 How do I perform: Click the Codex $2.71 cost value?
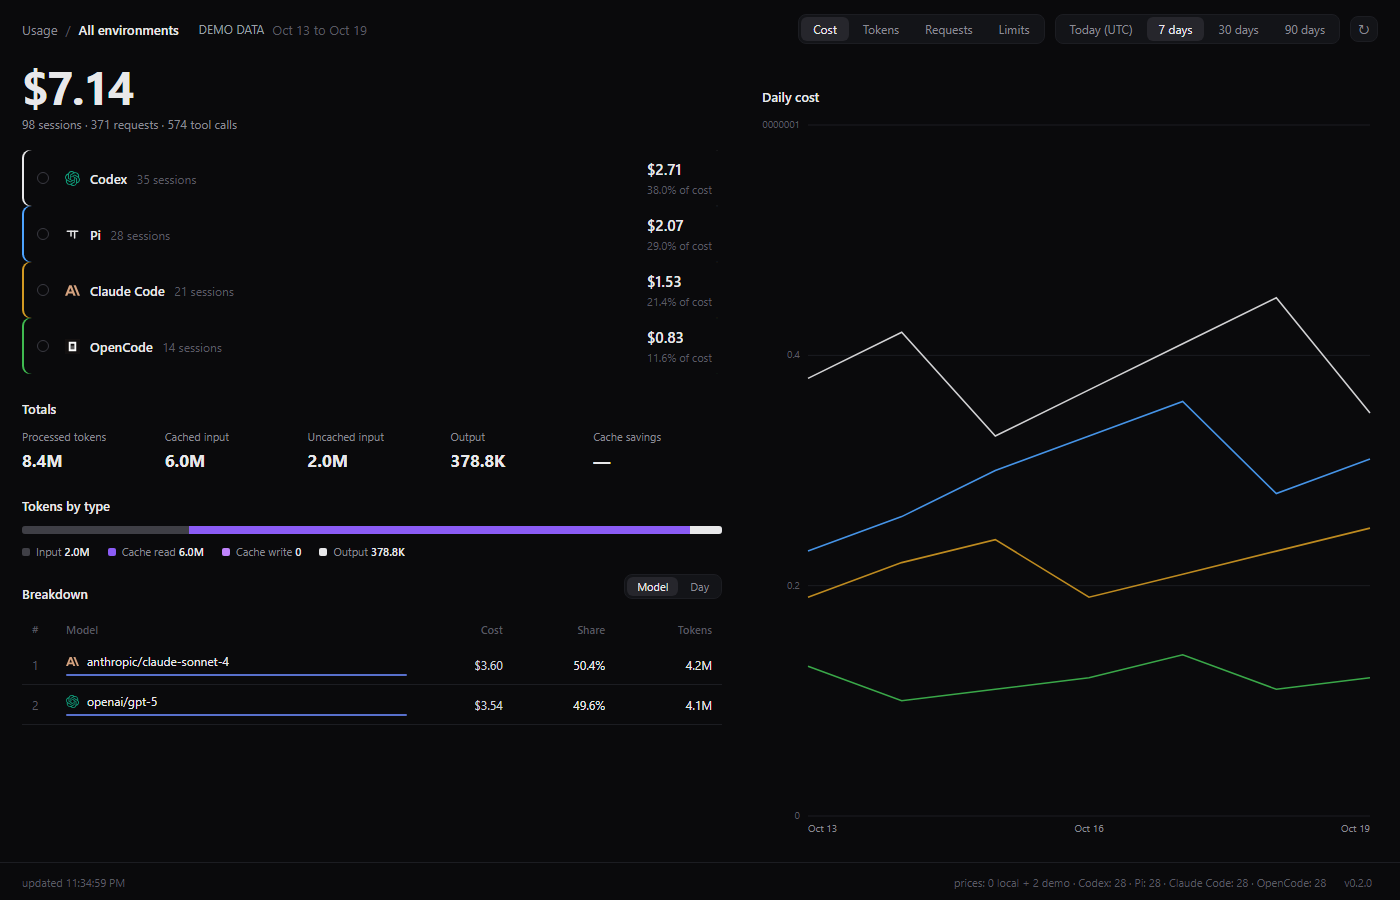click(664, 170)
